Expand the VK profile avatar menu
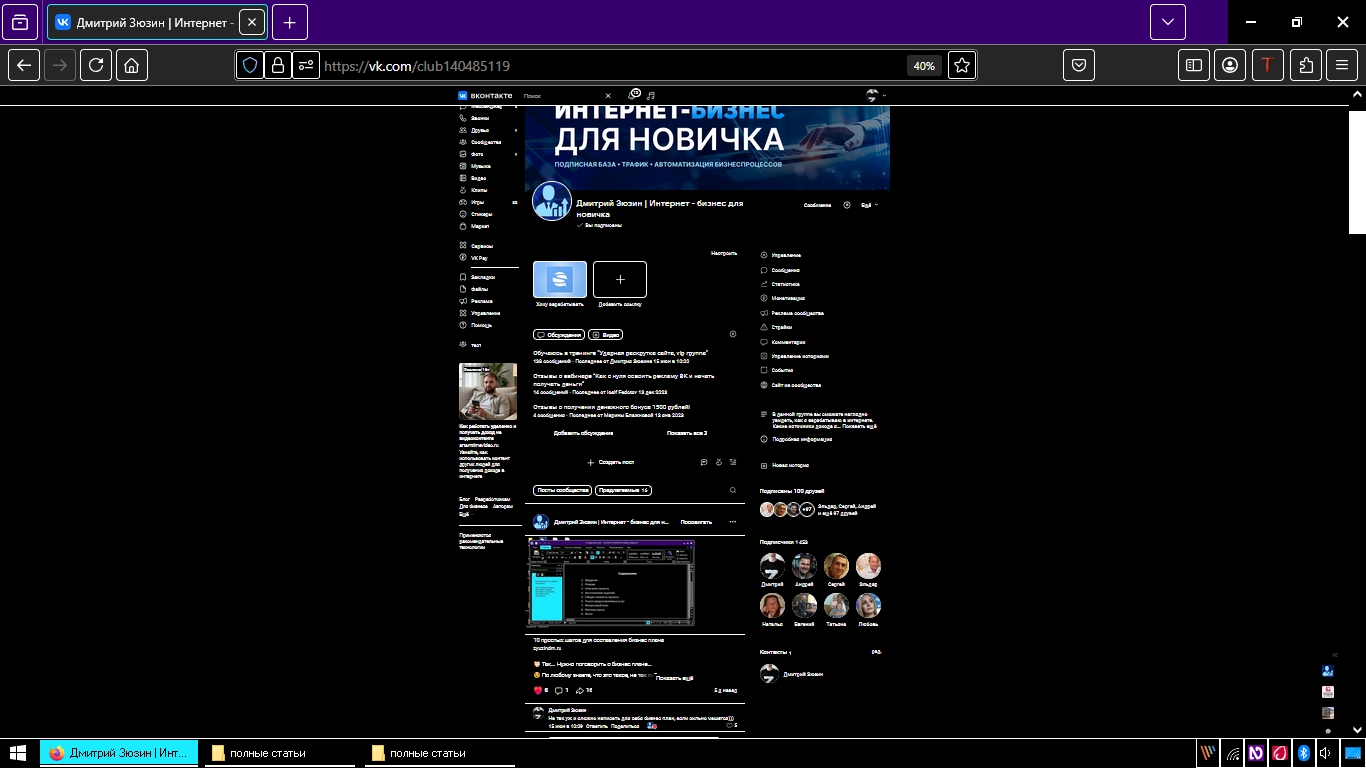The height and width of the screenshot is (768, 1366). [876, 95]
